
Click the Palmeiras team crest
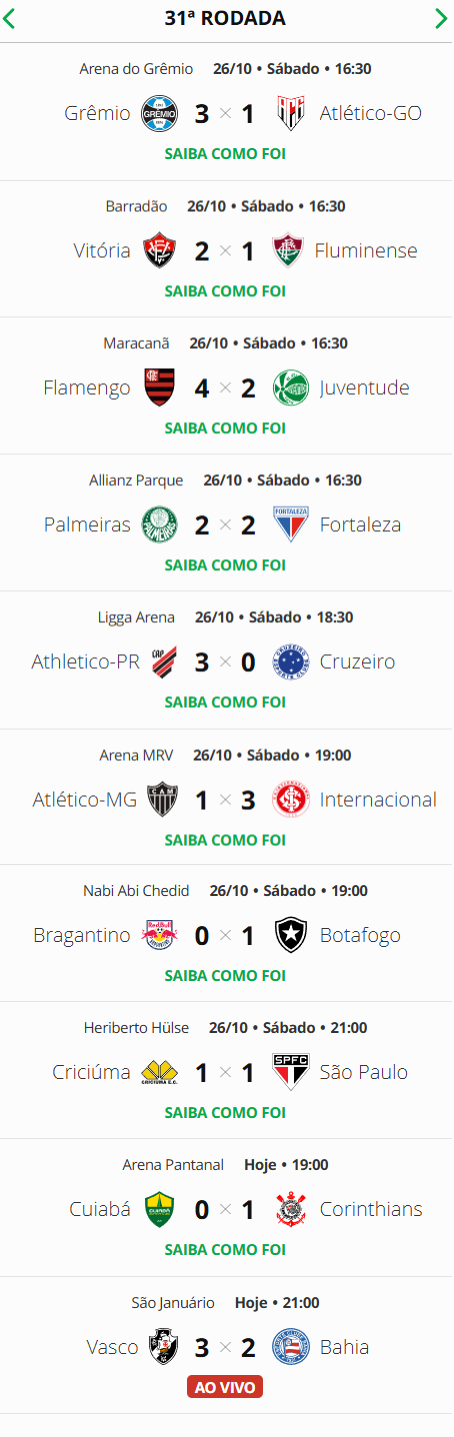click(160, 524)
